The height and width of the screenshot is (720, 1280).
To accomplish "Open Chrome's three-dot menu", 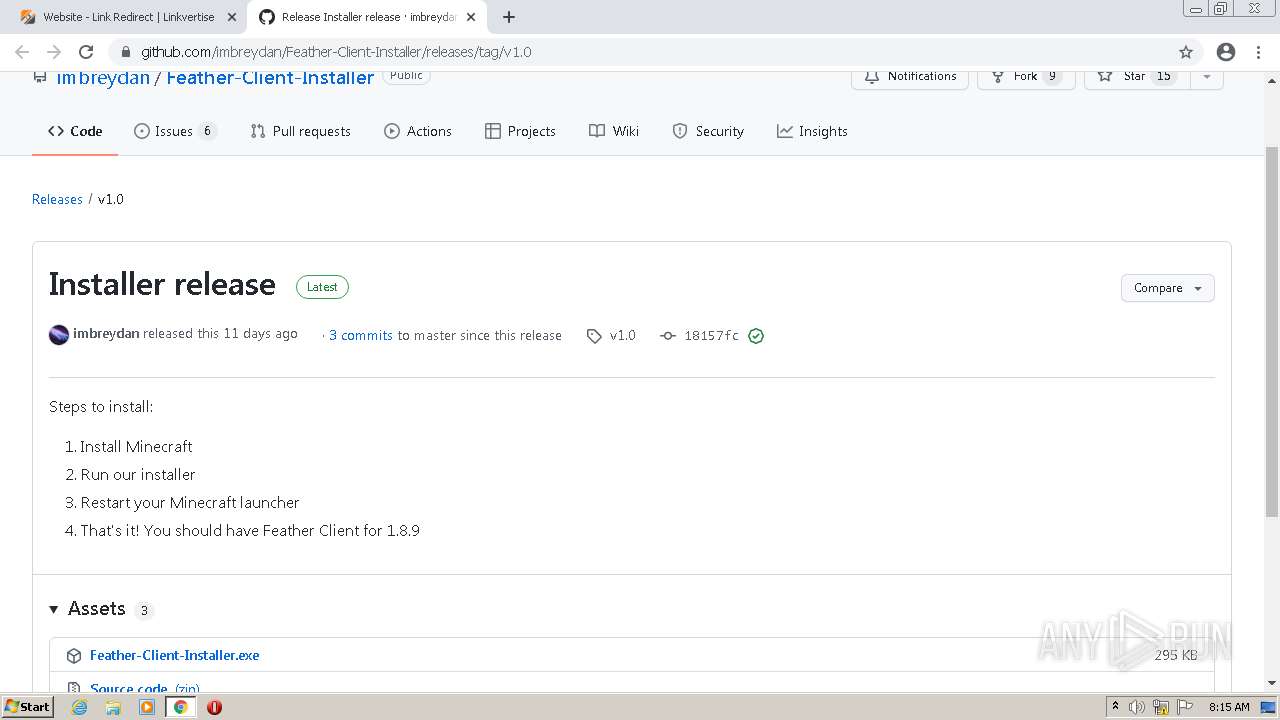I will coord(1257,52).
